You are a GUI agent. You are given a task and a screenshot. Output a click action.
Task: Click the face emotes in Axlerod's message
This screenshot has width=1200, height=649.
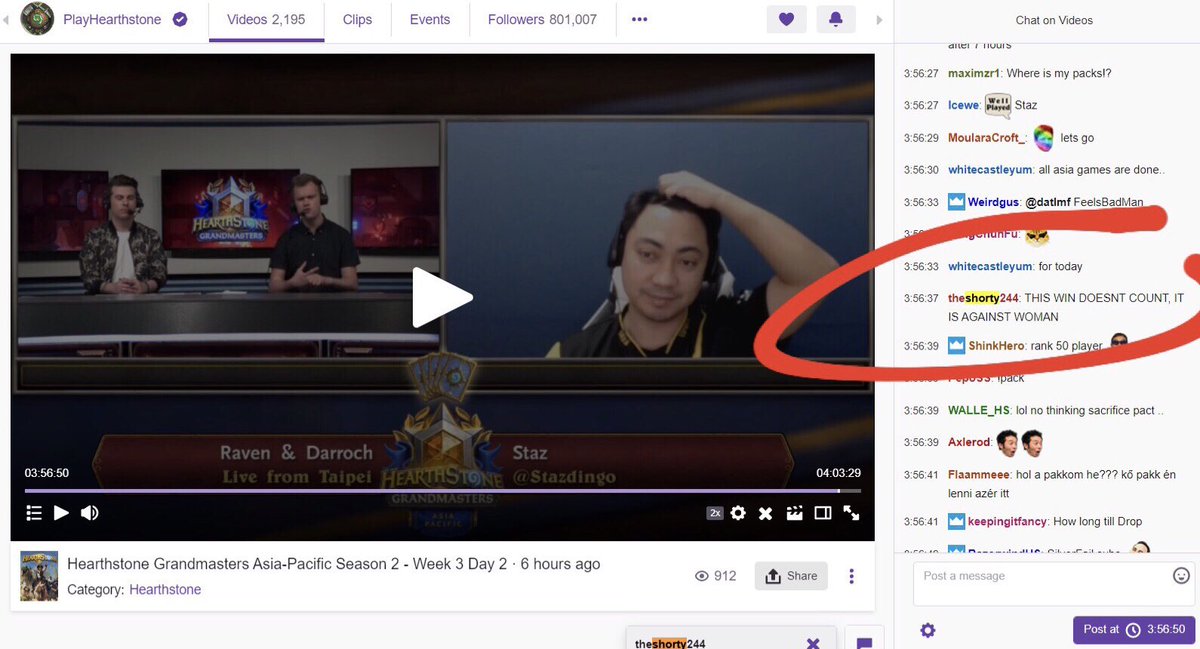1020,441
